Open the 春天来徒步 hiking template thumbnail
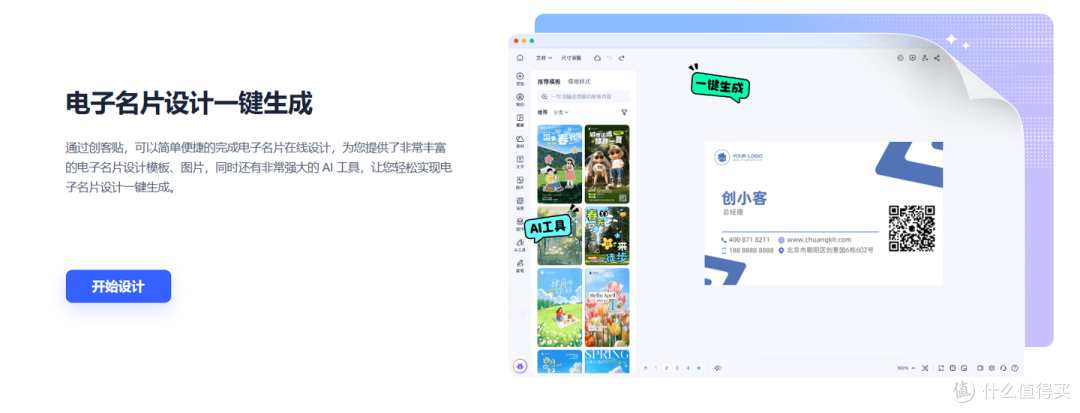The height and width of the screenshot is (413, 1080). [x=607, y=235]
